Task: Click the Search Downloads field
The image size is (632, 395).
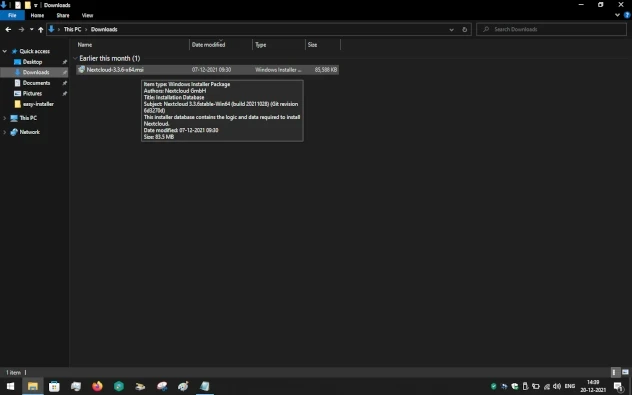Action: [x=551, y=29]
